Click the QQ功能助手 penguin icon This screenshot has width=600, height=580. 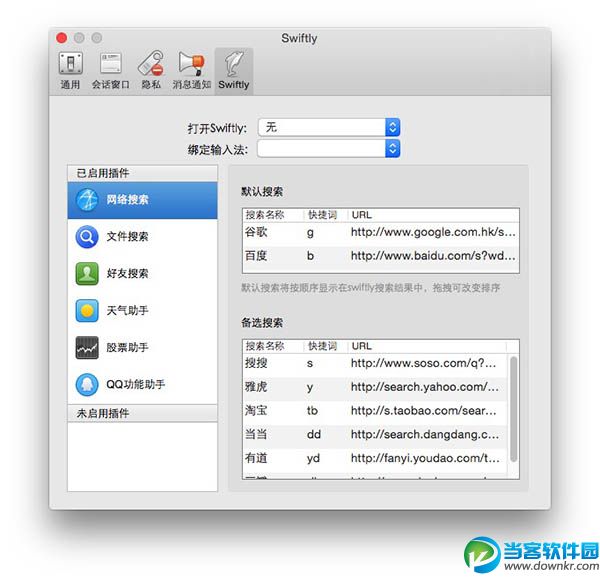click(x=87, y=384)
